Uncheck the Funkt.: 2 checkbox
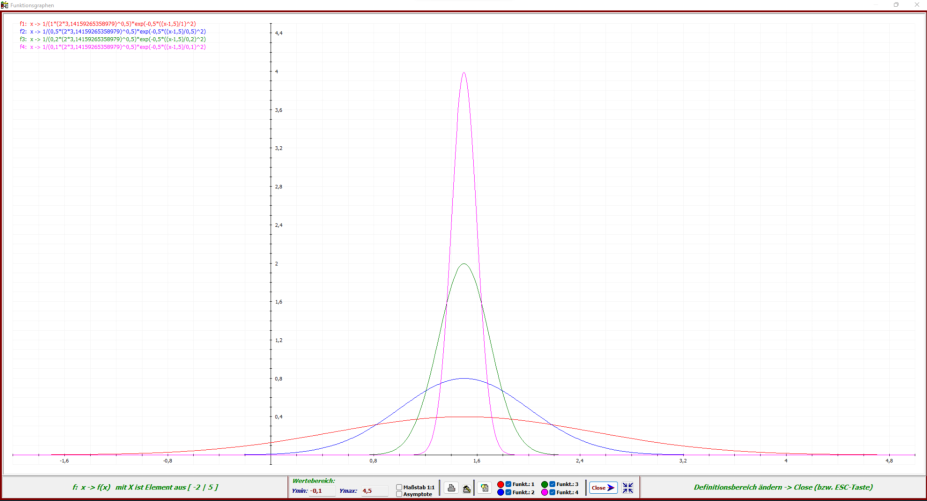The height and width of the screenshot is (501, 927). click(508, 493)
